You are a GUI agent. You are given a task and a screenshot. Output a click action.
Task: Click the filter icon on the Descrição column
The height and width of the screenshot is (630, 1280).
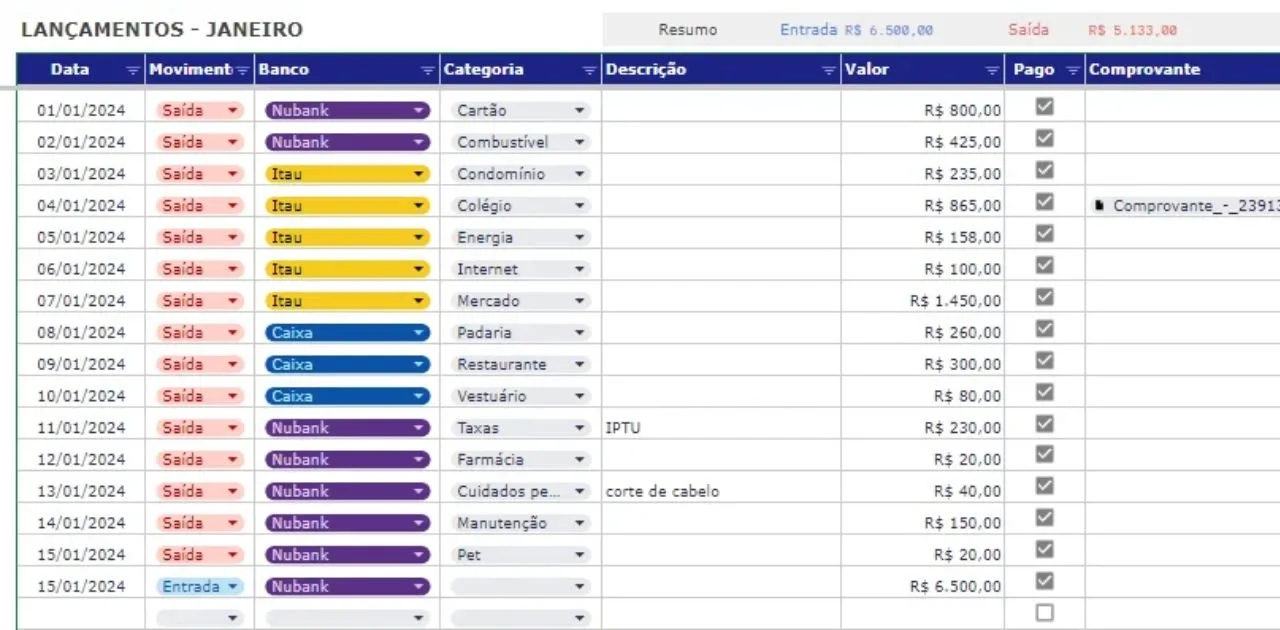[827, 70]
